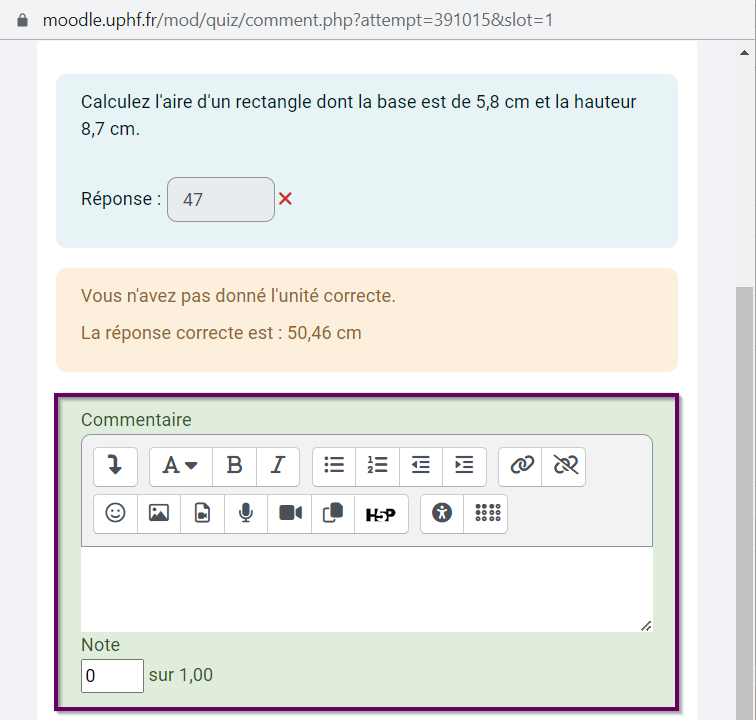Insert an image into the comment
Viewport: 756px width, 720px height.
tap(159, 513)
